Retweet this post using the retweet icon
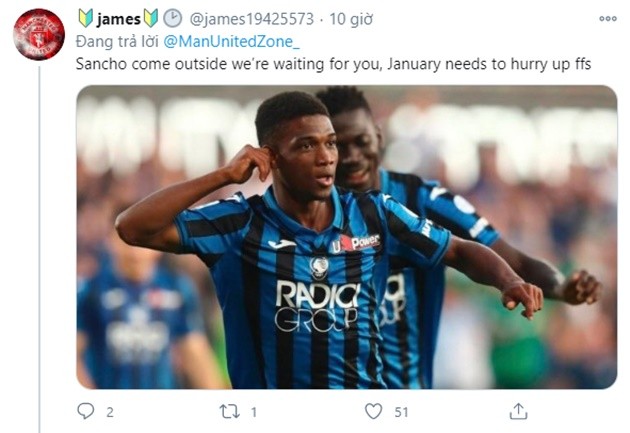The image size is (630, 433). click(229, 411)
